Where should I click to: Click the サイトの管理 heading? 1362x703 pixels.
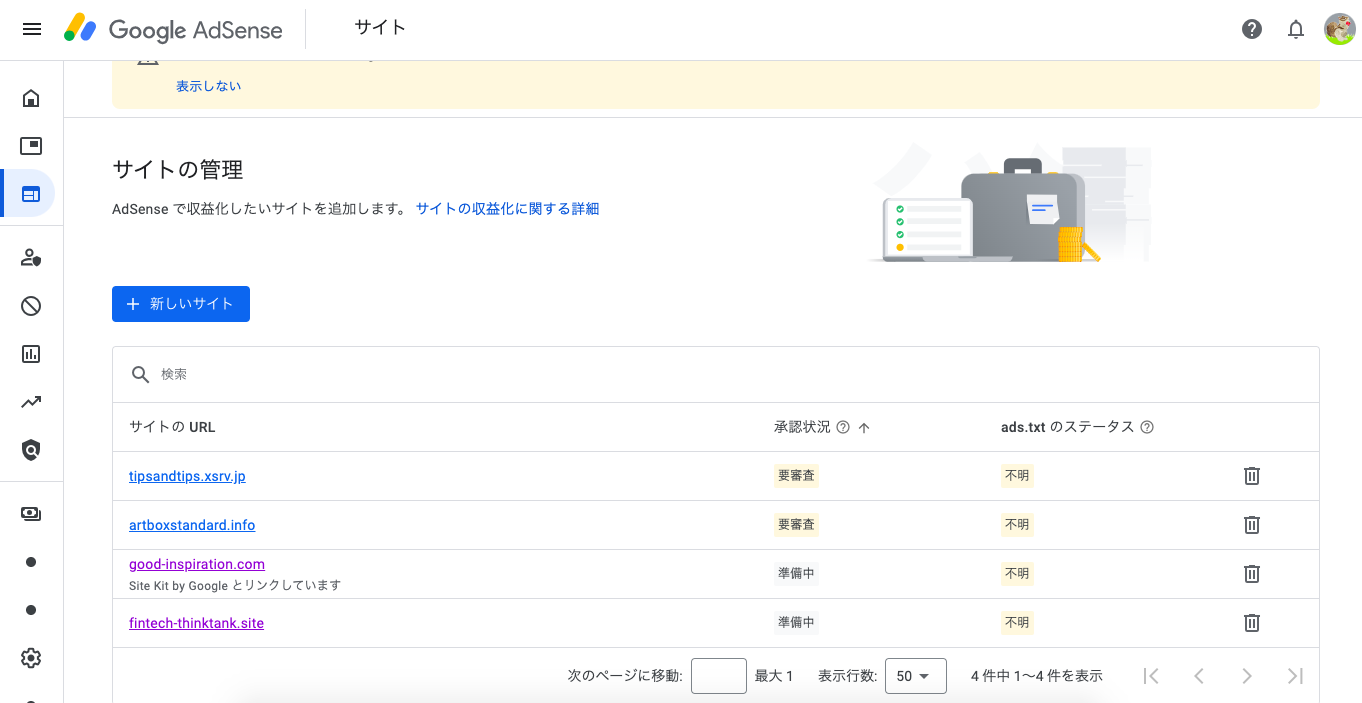click(x=178, y=170)
